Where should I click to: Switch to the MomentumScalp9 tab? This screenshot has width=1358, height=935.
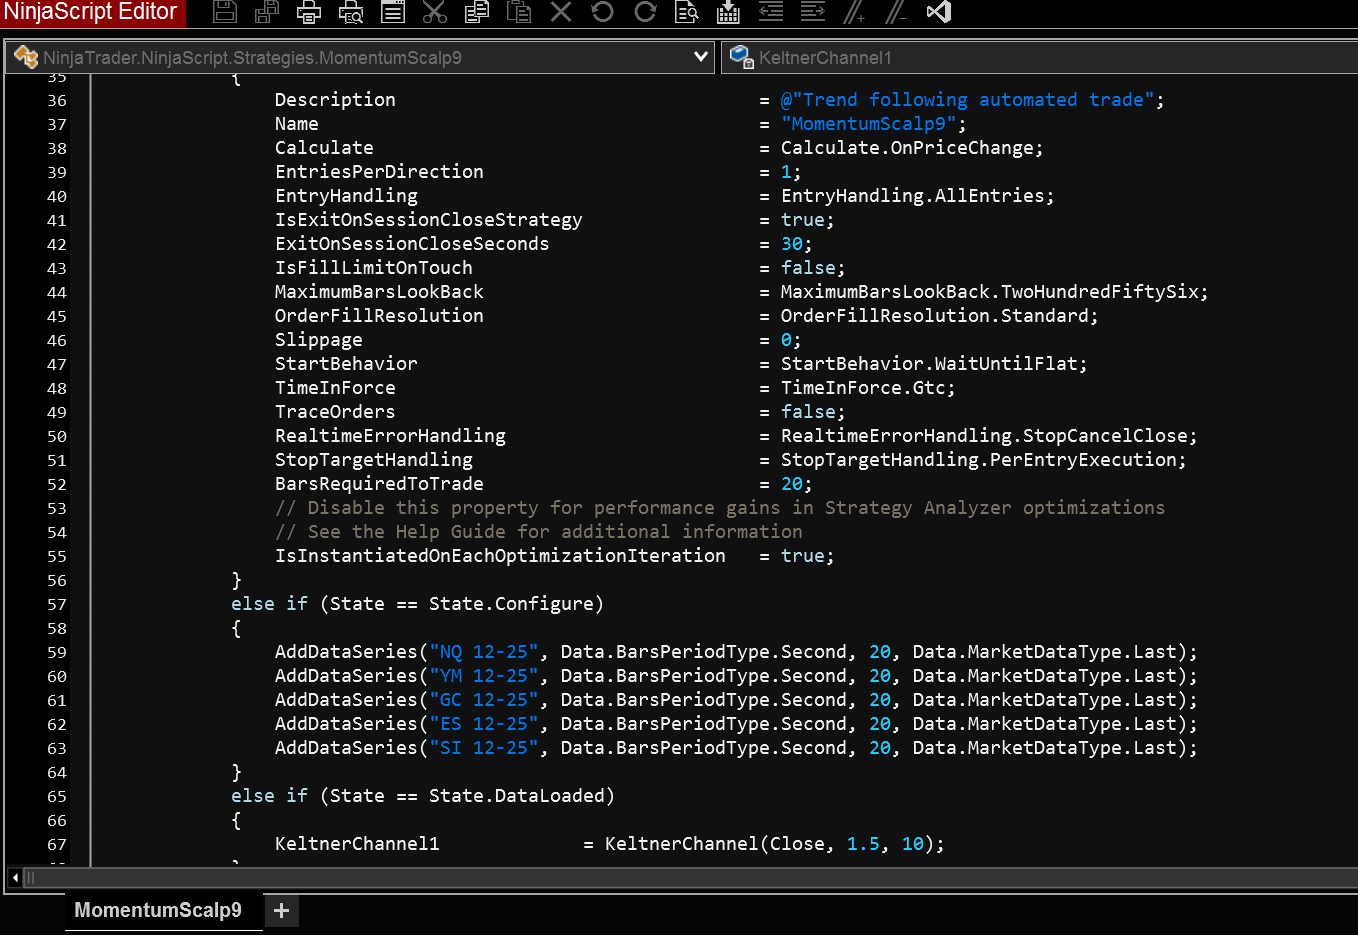[158, 910]
